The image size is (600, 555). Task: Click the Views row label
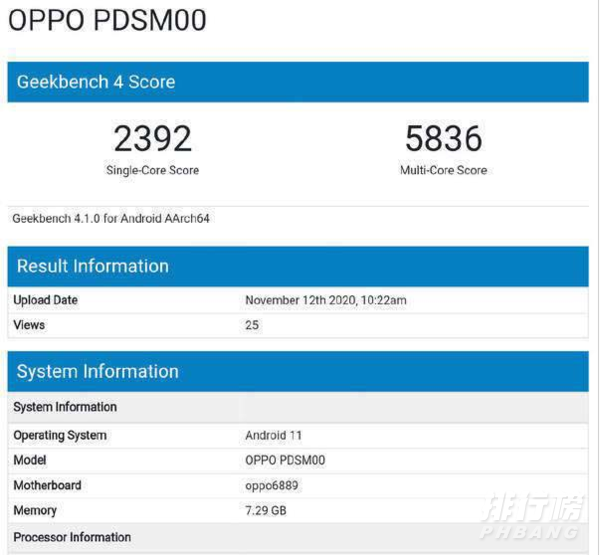(29, 325)
